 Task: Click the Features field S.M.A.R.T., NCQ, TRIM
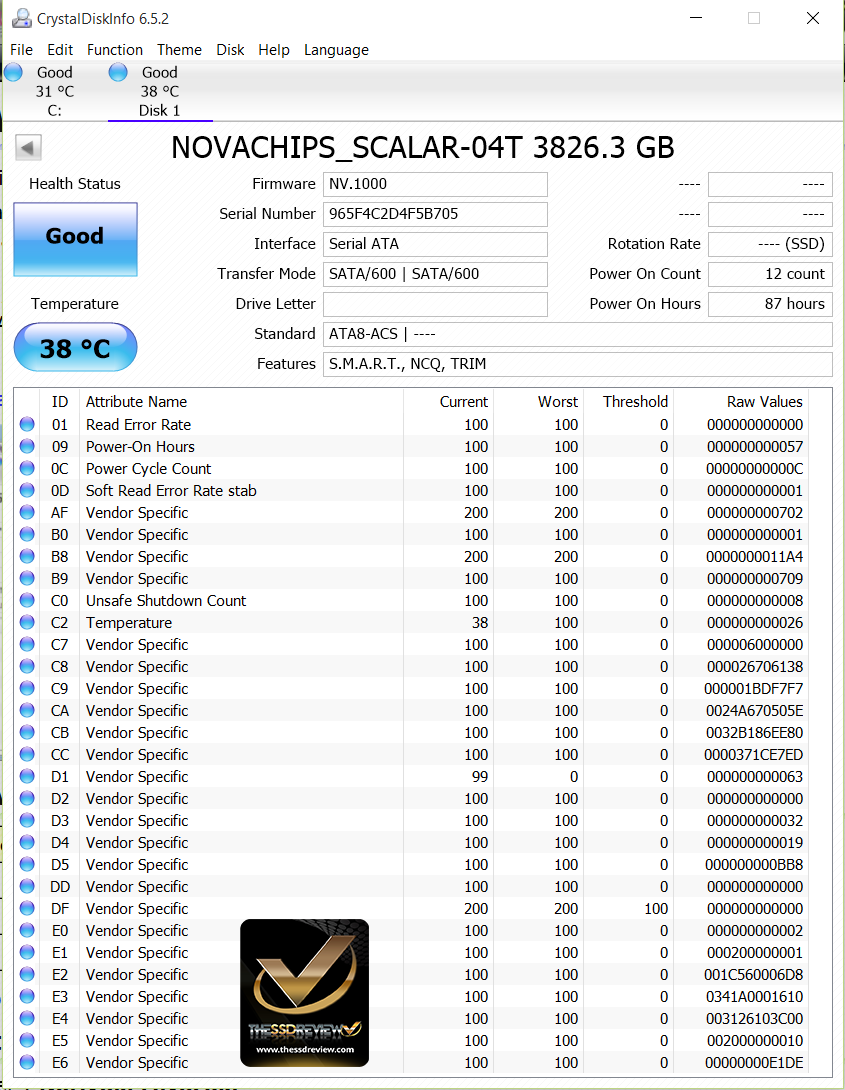pyautogui.click(x=577, y=364)
